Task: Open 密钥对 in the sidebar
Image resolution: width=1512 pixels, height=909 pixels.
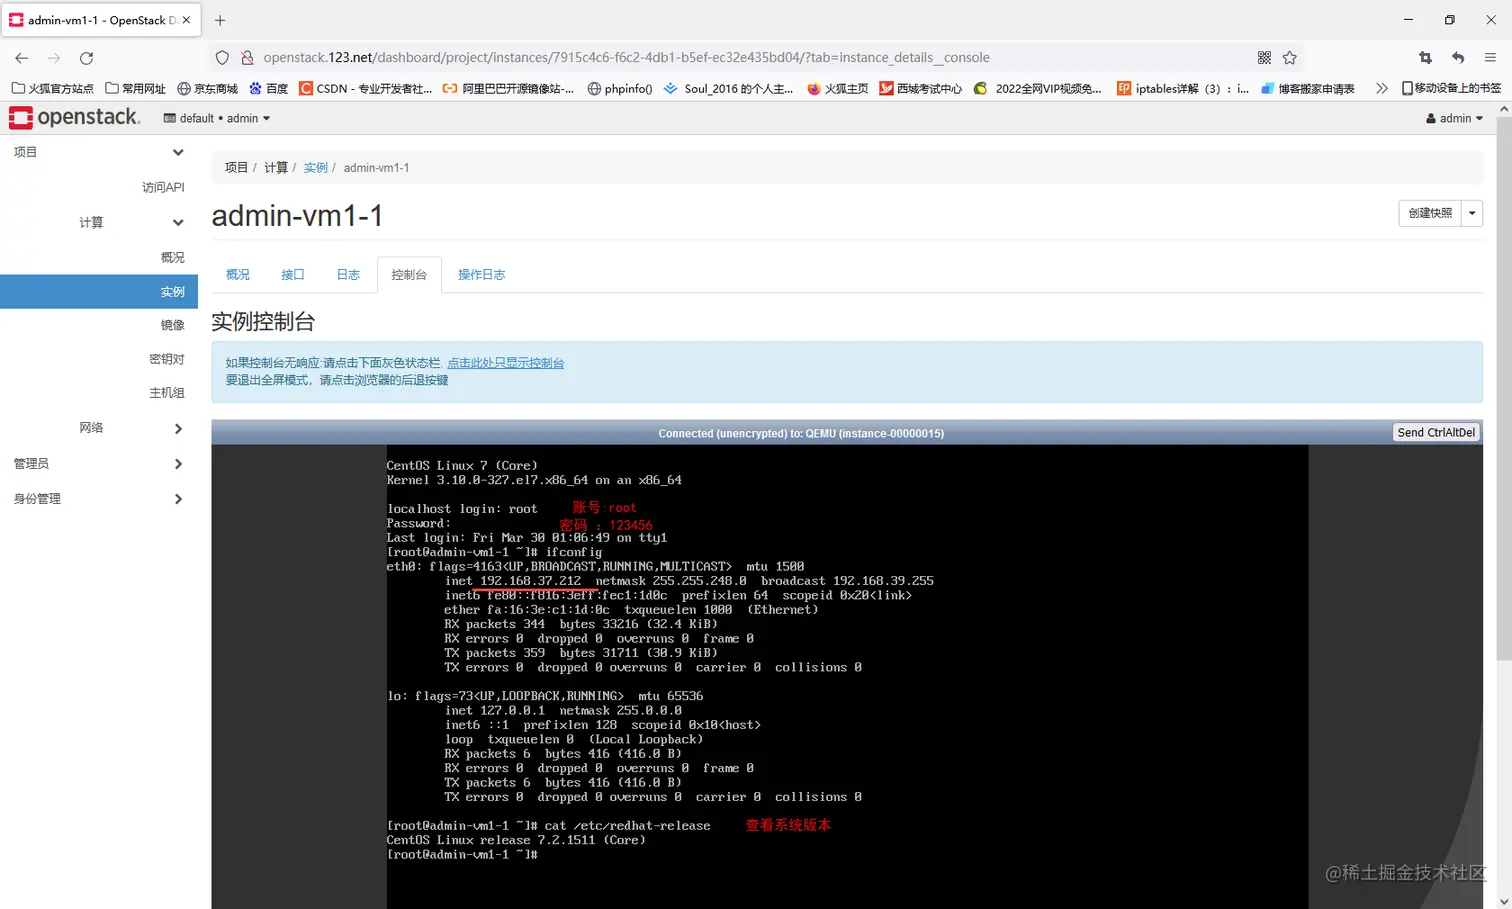Action: 167,359
